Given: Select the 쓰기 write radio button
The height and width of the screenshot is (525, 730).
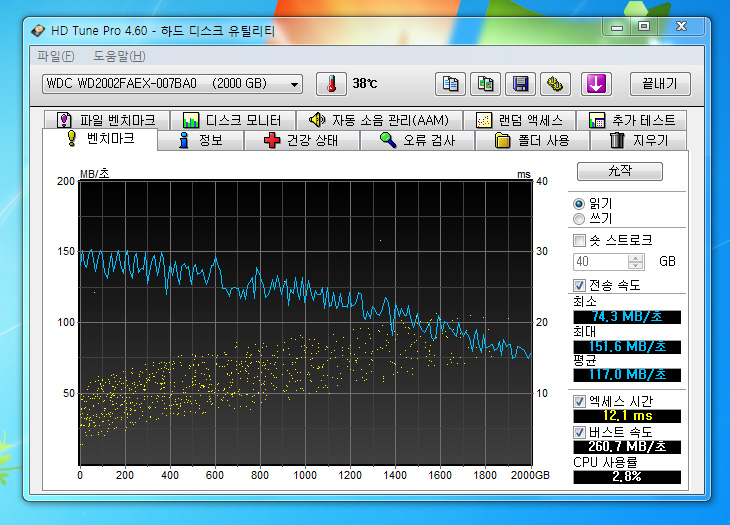Looking at the screenshot, I should [579, 219].
